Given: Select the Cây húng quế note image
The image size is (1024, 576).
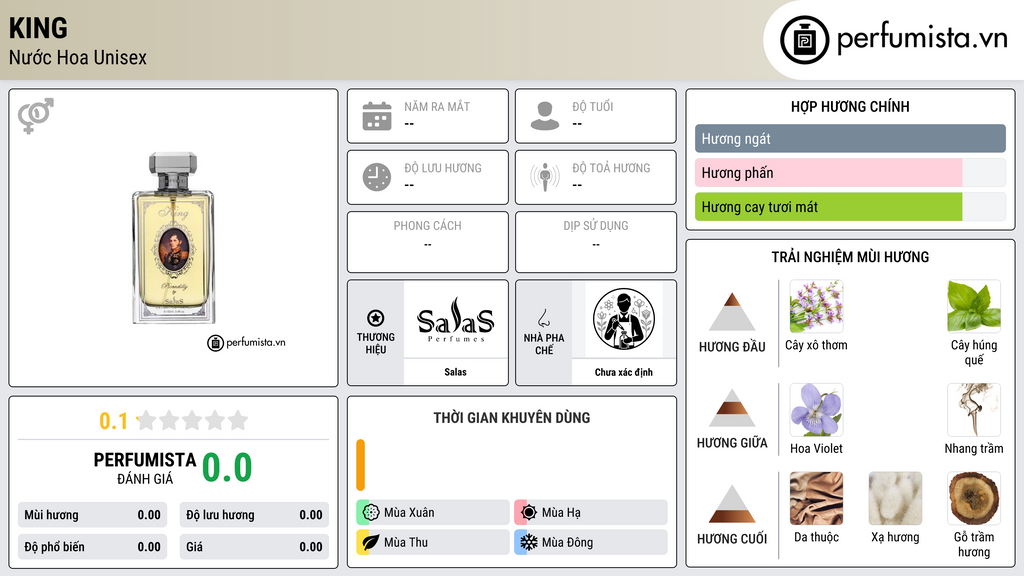Looking at the screenshot, I should [974, 306].
